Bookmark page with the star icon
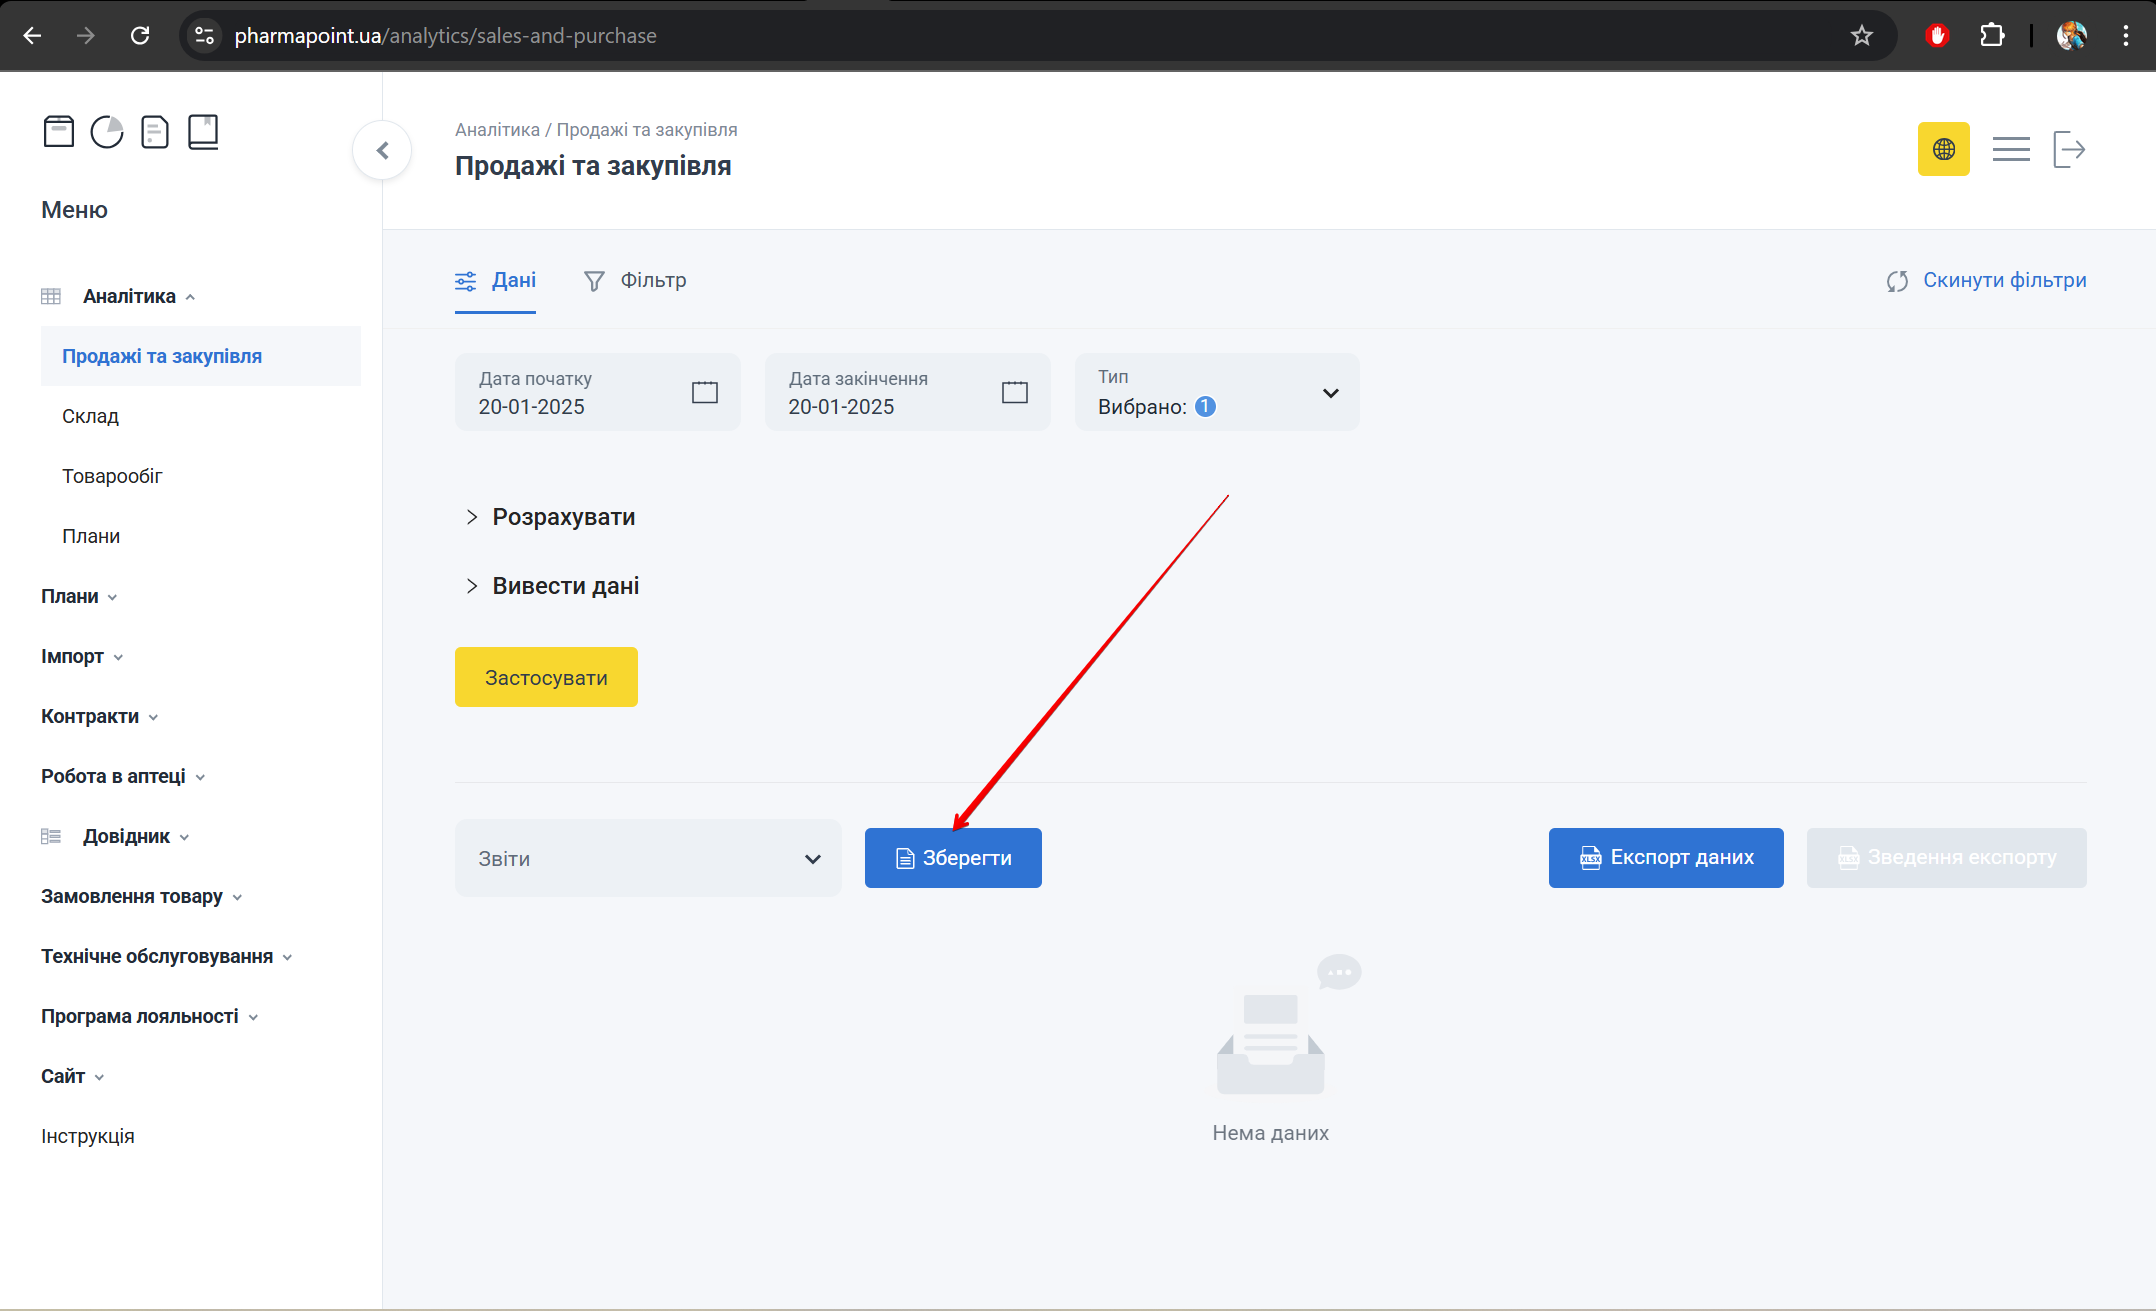 click(1861, 36)
